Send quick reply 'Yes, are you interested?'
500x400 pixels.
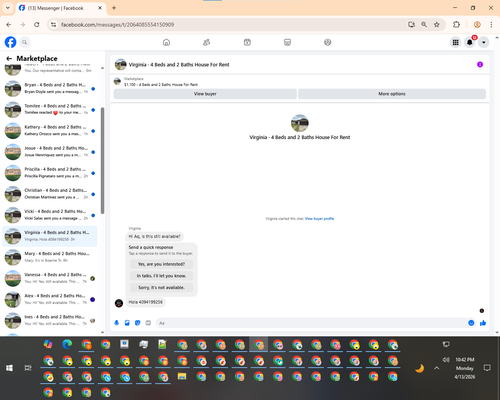[x=161, y=264]
